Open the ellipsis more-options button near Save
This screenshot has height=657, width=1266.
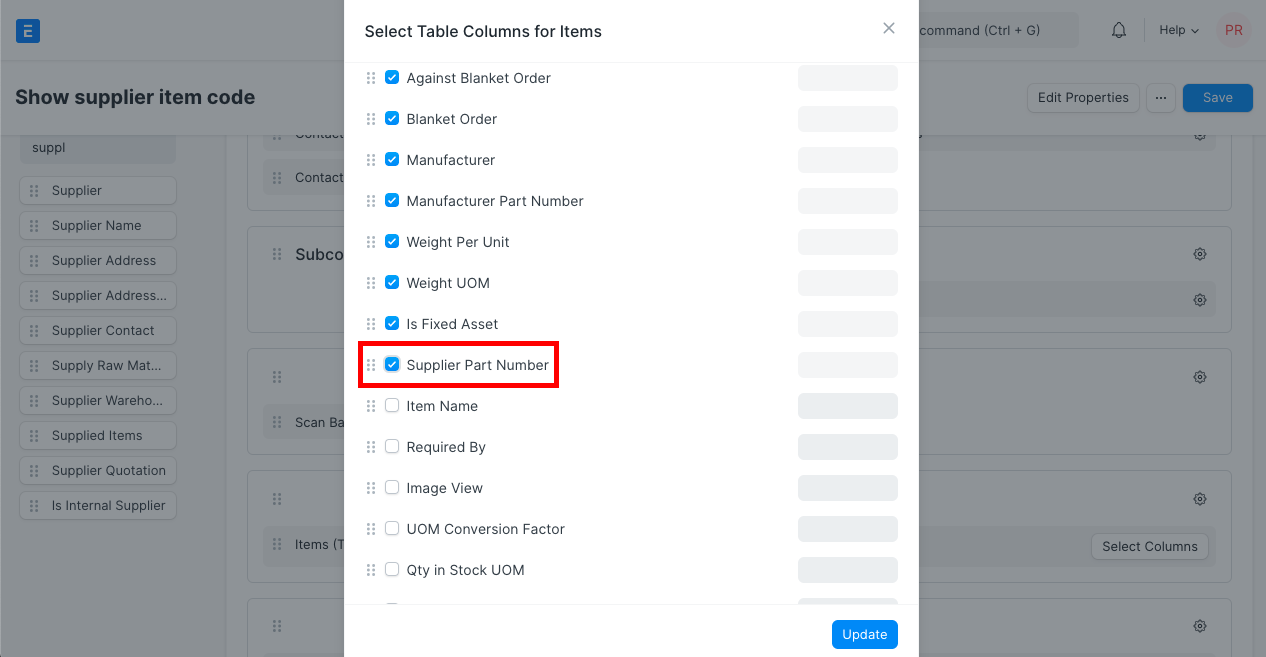click(x=1161, y=97)
